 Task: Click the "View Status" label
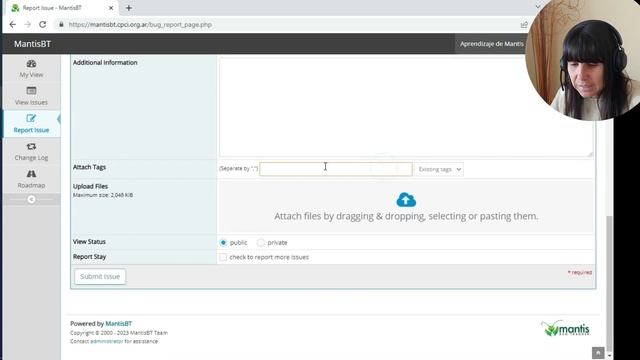coord(89,242)
